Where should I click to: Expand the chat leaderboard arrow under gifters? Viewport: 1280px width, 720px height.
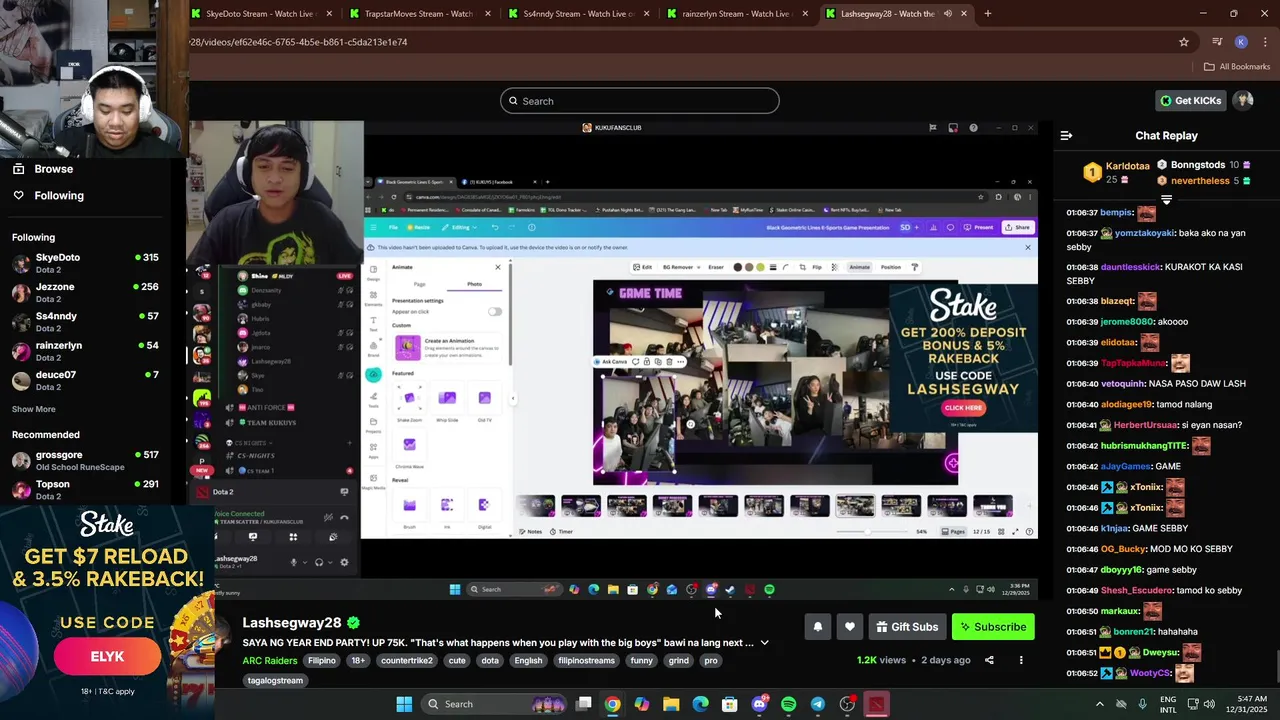click(x=1166, y=199)
